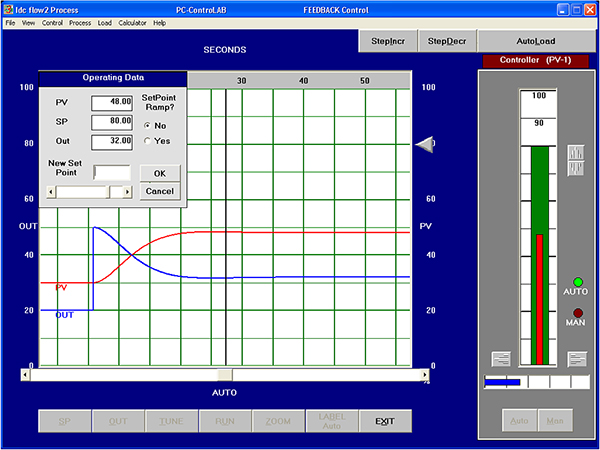
Task: Click set point scrollbar right arrow
Action: coord(127,192)
